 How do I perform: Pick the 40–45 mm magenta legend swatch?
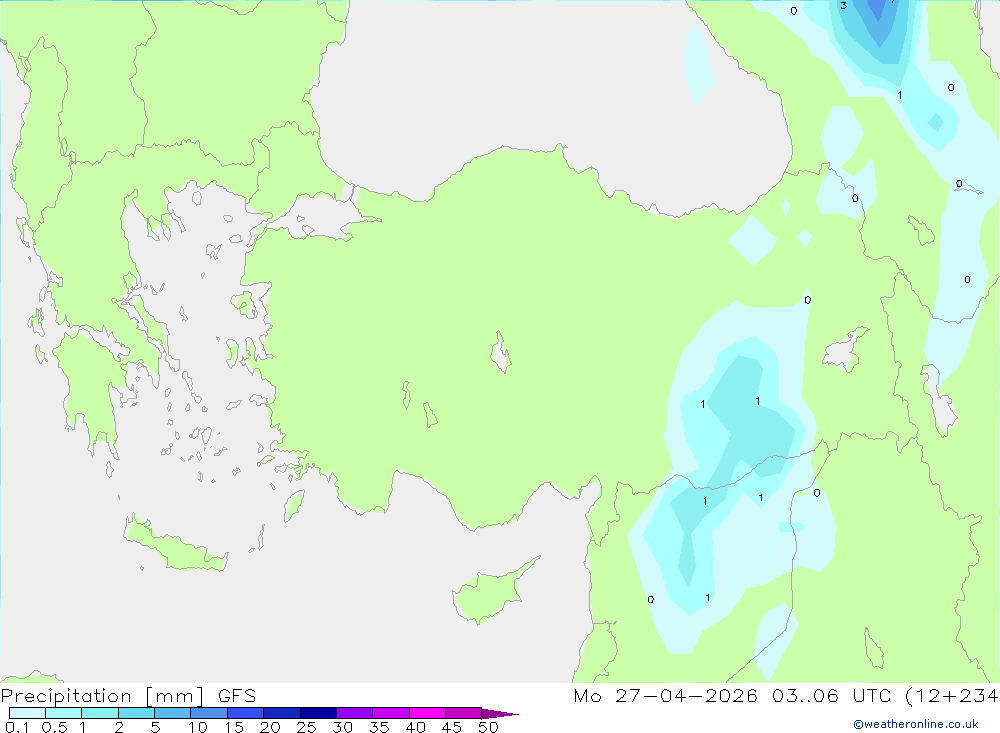427,713
